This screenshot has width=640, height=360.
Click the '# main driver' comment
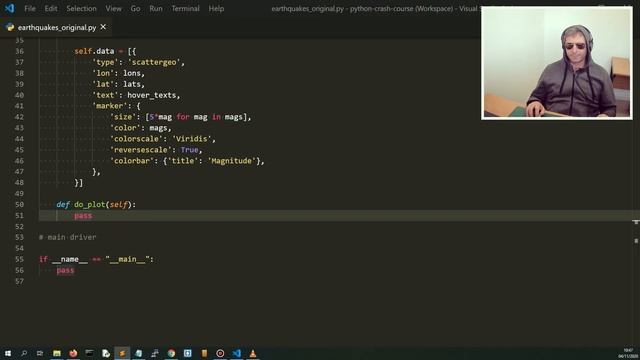coord(68,237)
